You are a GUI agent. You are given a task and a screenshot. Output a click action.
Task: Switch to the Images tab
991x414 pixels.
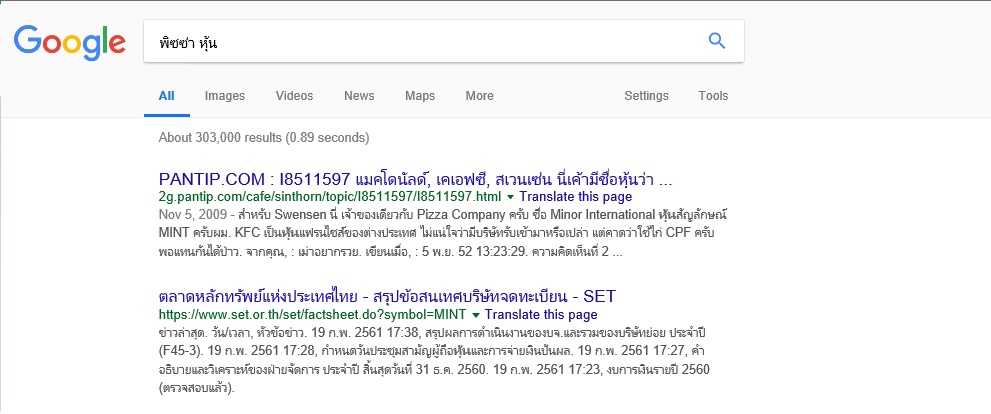click(225, 96)
